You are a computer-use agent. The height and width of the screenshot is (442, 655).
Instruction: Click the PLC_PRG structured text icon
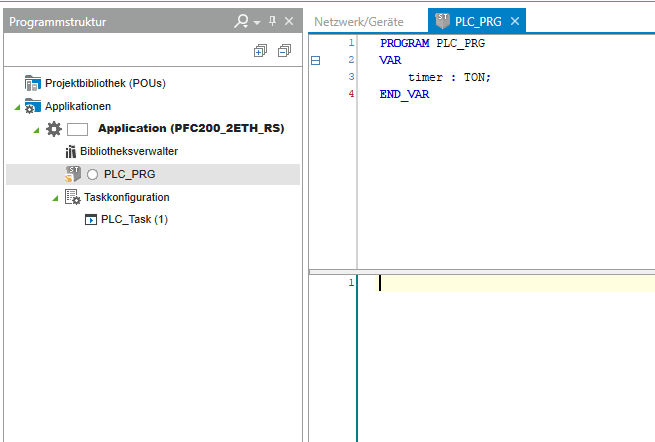click(73, 174)
